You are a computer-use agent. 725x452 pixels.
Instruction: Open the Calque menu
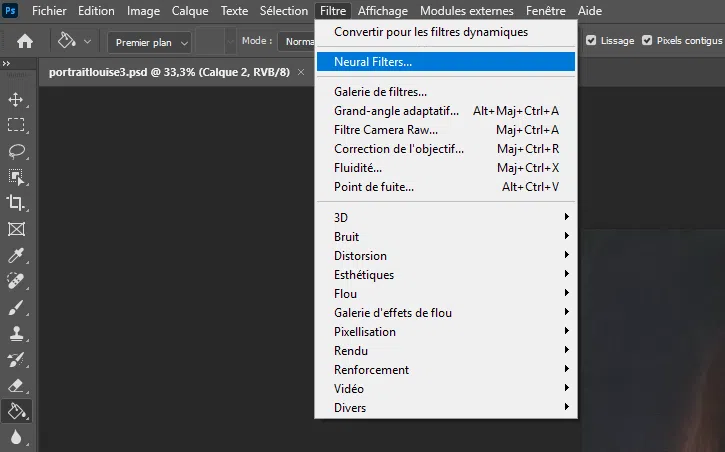coord(190,11)
